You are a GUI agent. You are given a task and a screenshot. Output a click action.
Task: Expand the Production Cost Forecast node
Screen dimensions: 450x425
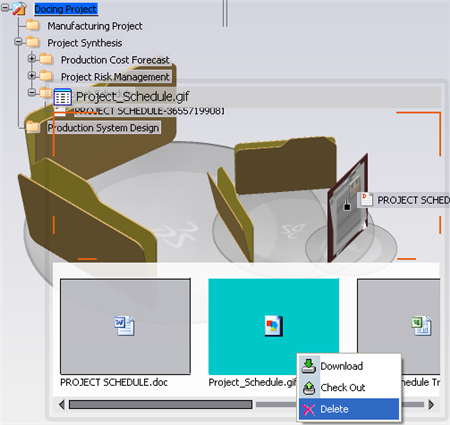tap(32, 58)
